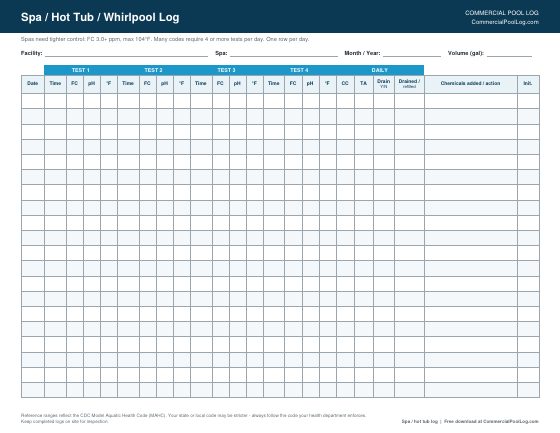Select the TEST 3 group header
The height and width of the screenshot is (433, 560).
click(226, 70)
